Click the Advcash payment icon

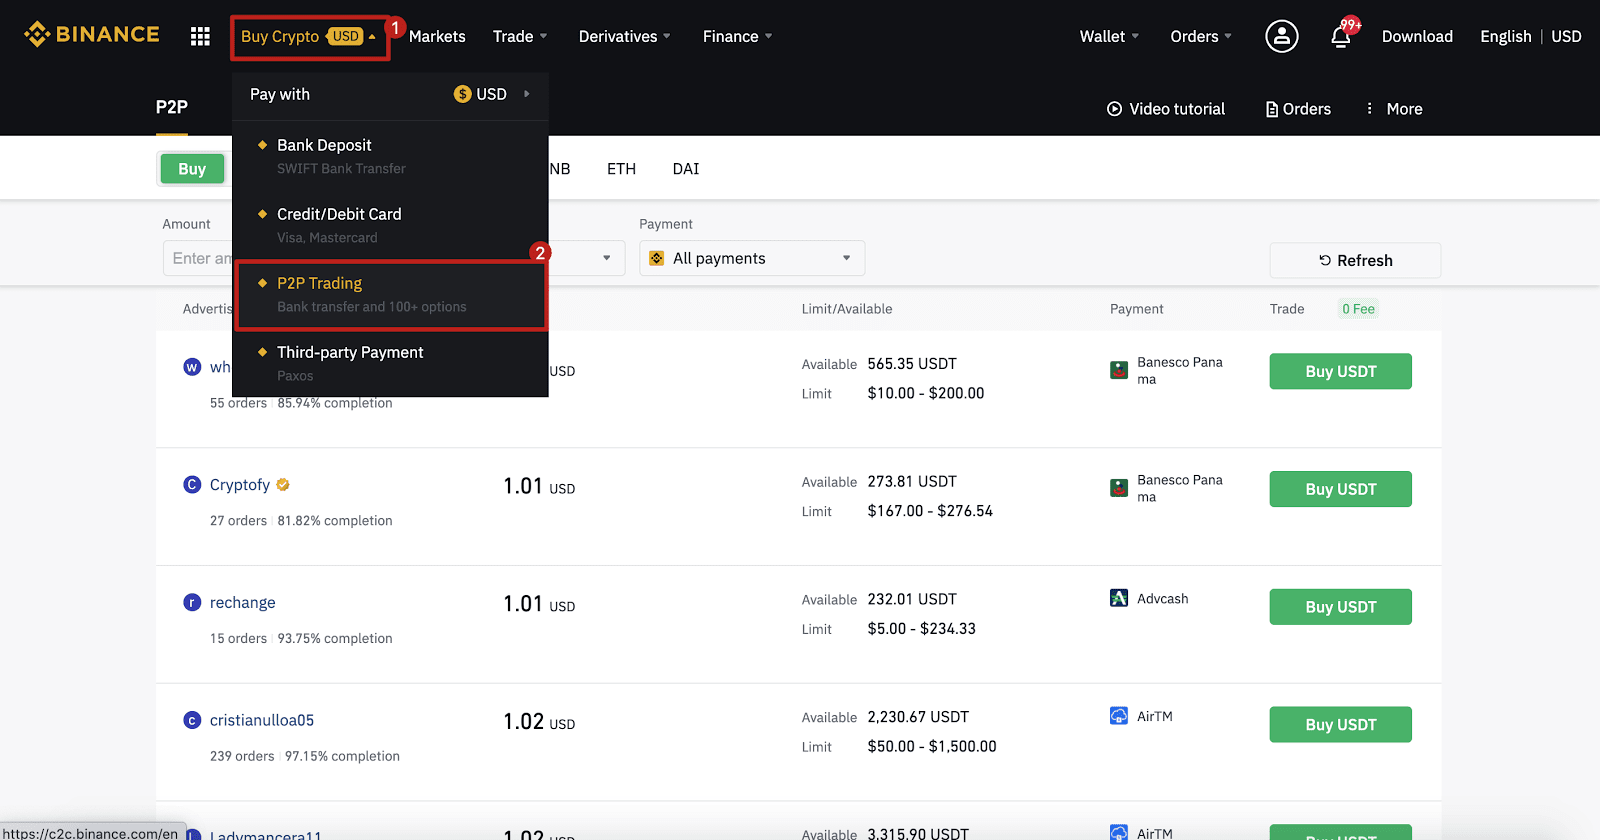coord(1119,598)
